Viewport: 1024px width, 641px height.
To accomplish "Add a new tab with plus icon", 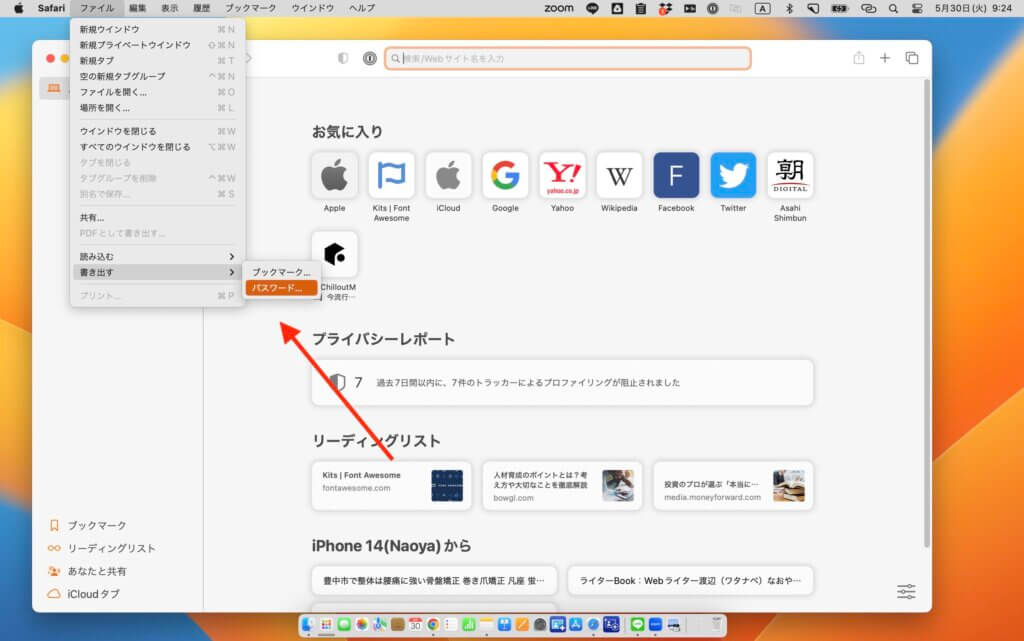I will point(884,58).
